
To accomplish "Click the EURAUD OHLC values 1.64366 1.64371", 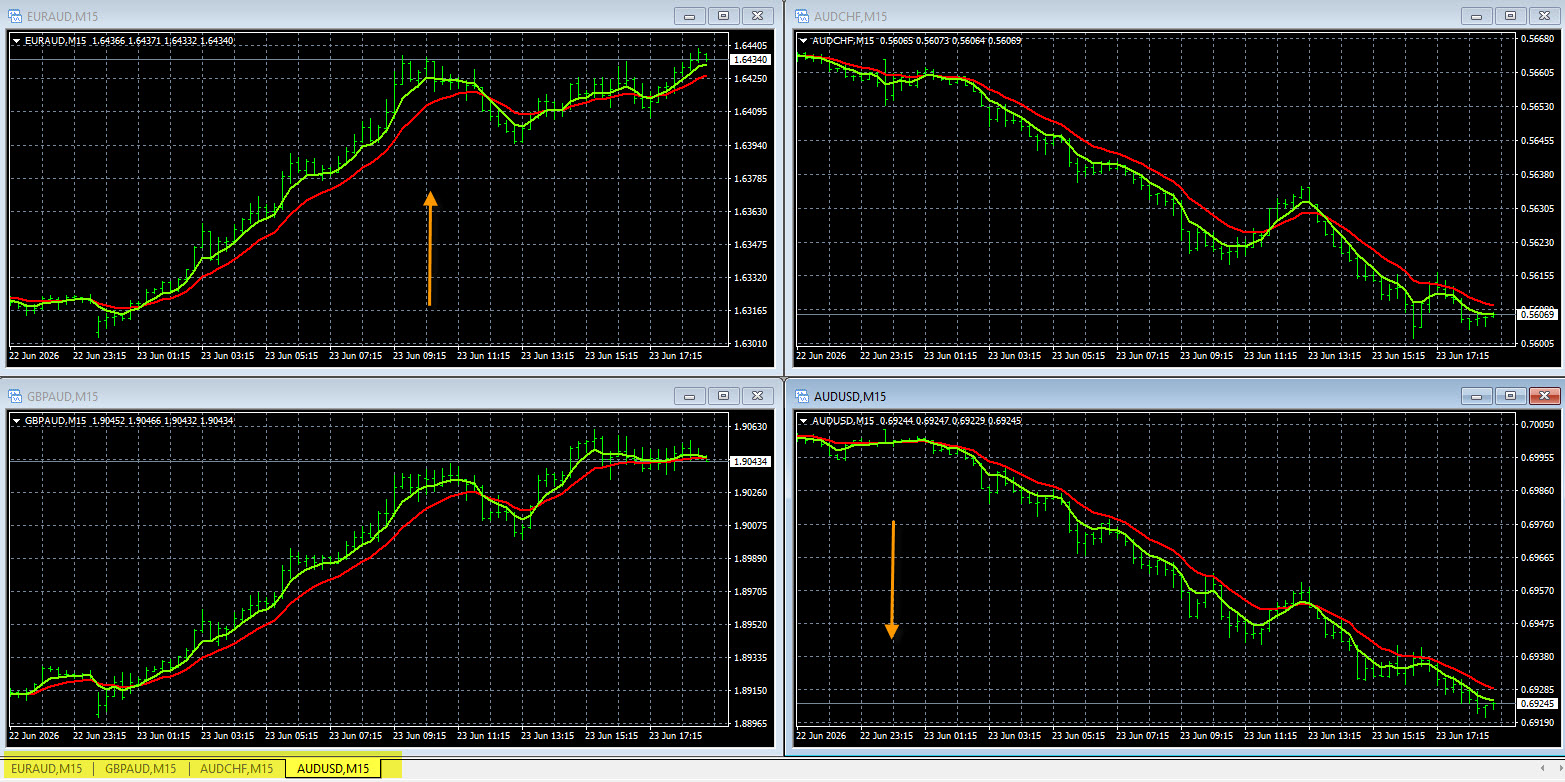I will coord(125,41).
